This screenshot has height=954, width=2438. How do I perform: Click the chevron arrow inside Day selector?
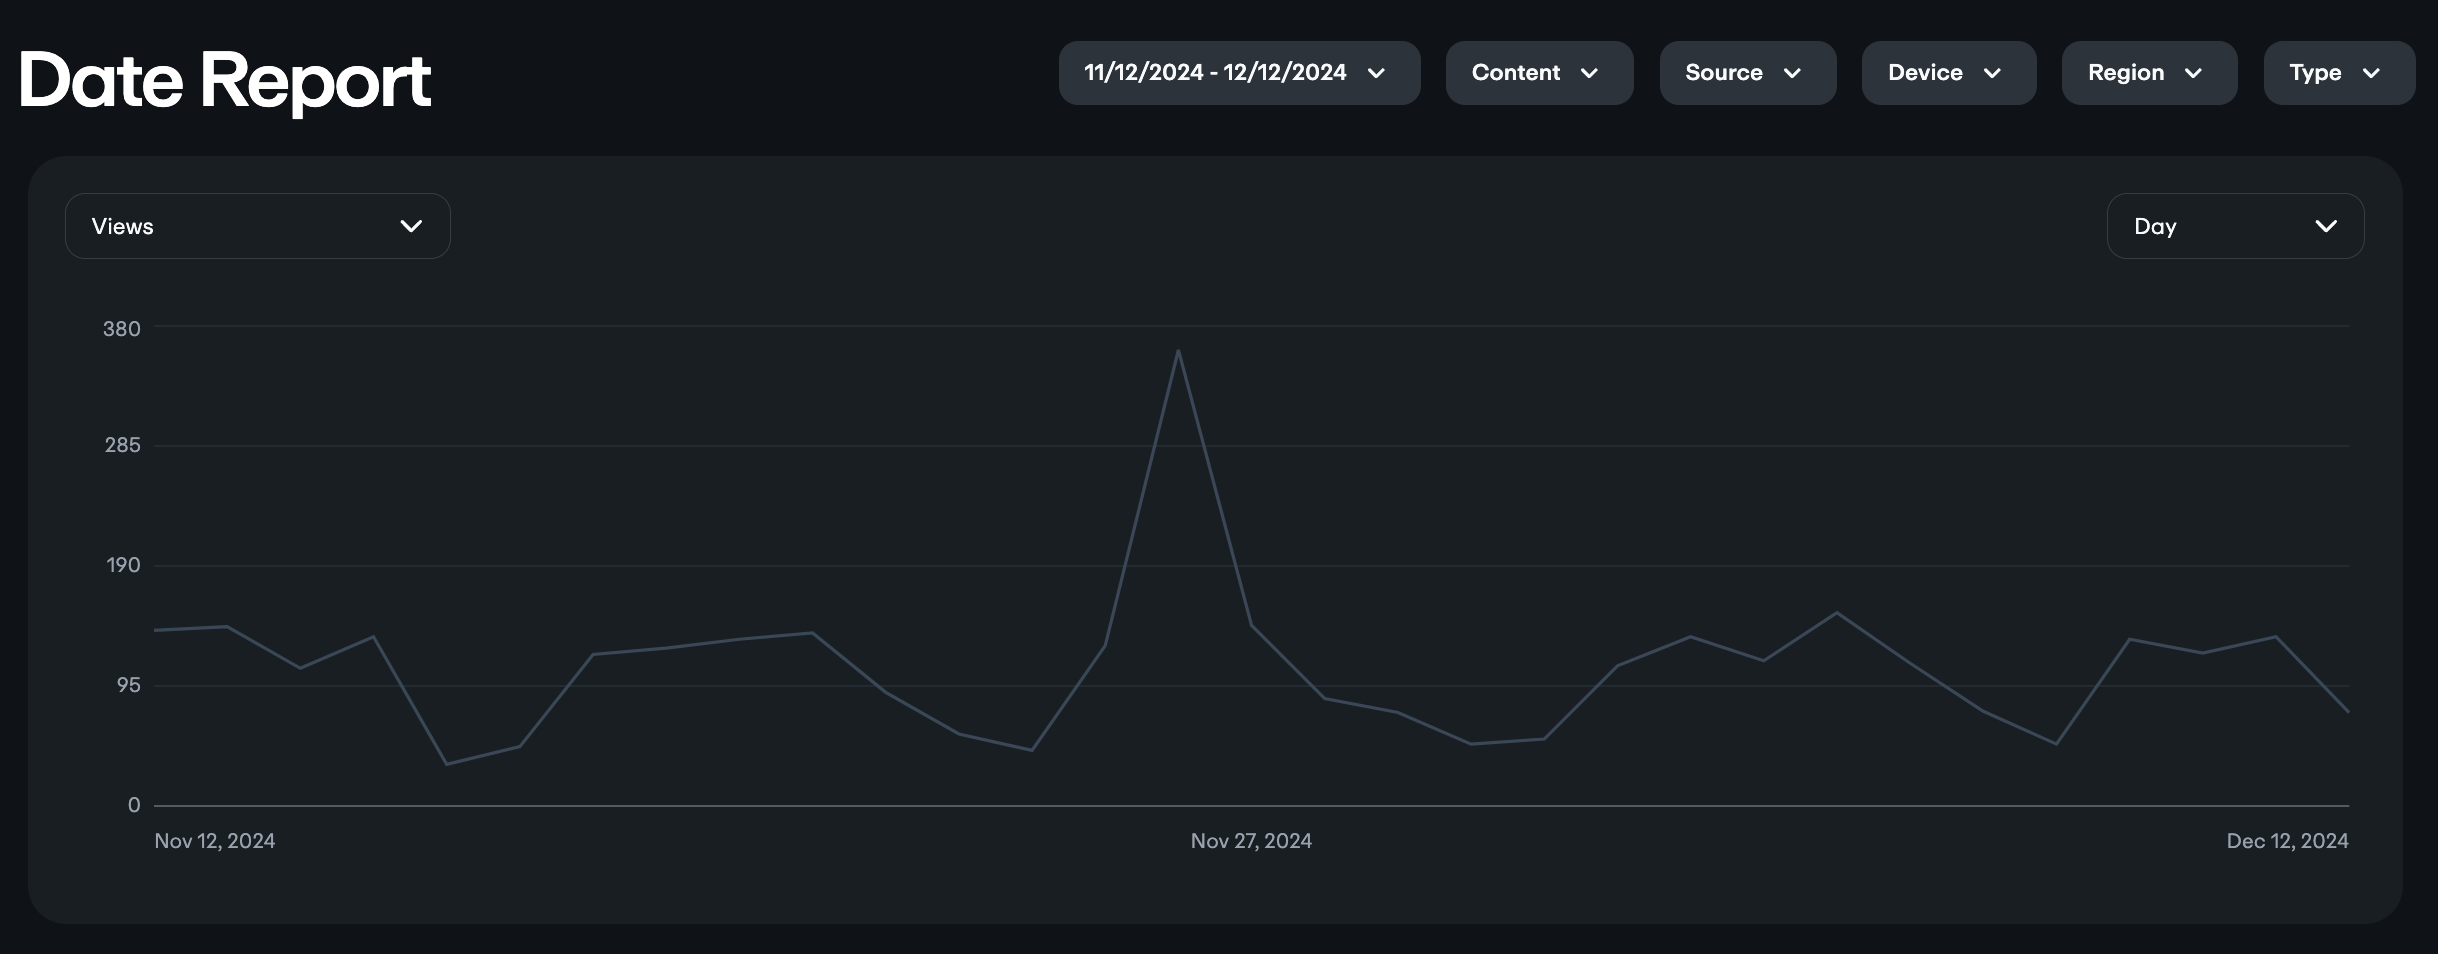pos(2326,226)
